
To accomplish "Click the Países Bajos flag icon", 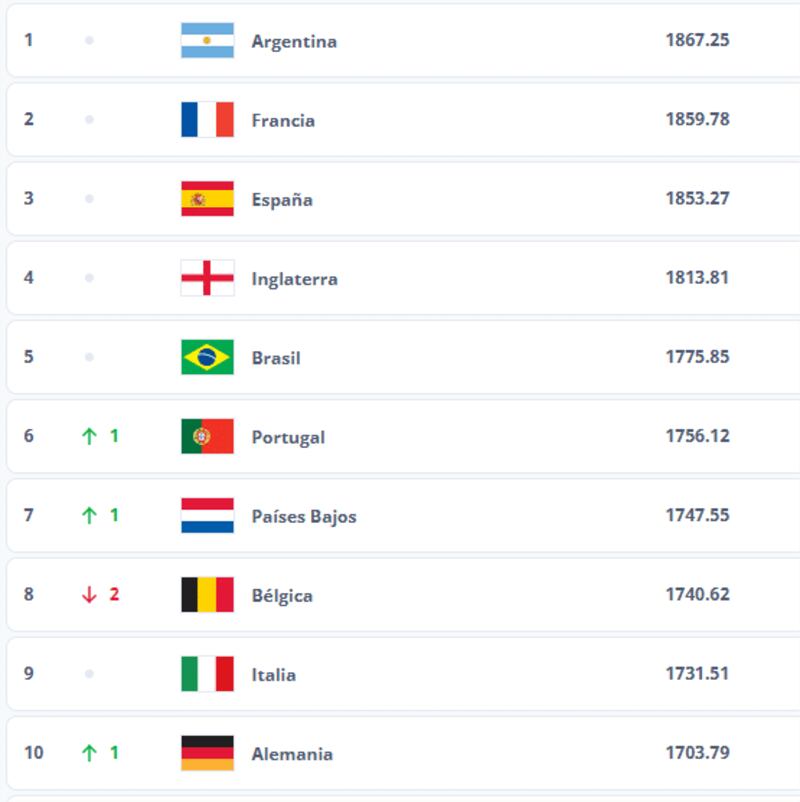I will [x=207, y=516].
